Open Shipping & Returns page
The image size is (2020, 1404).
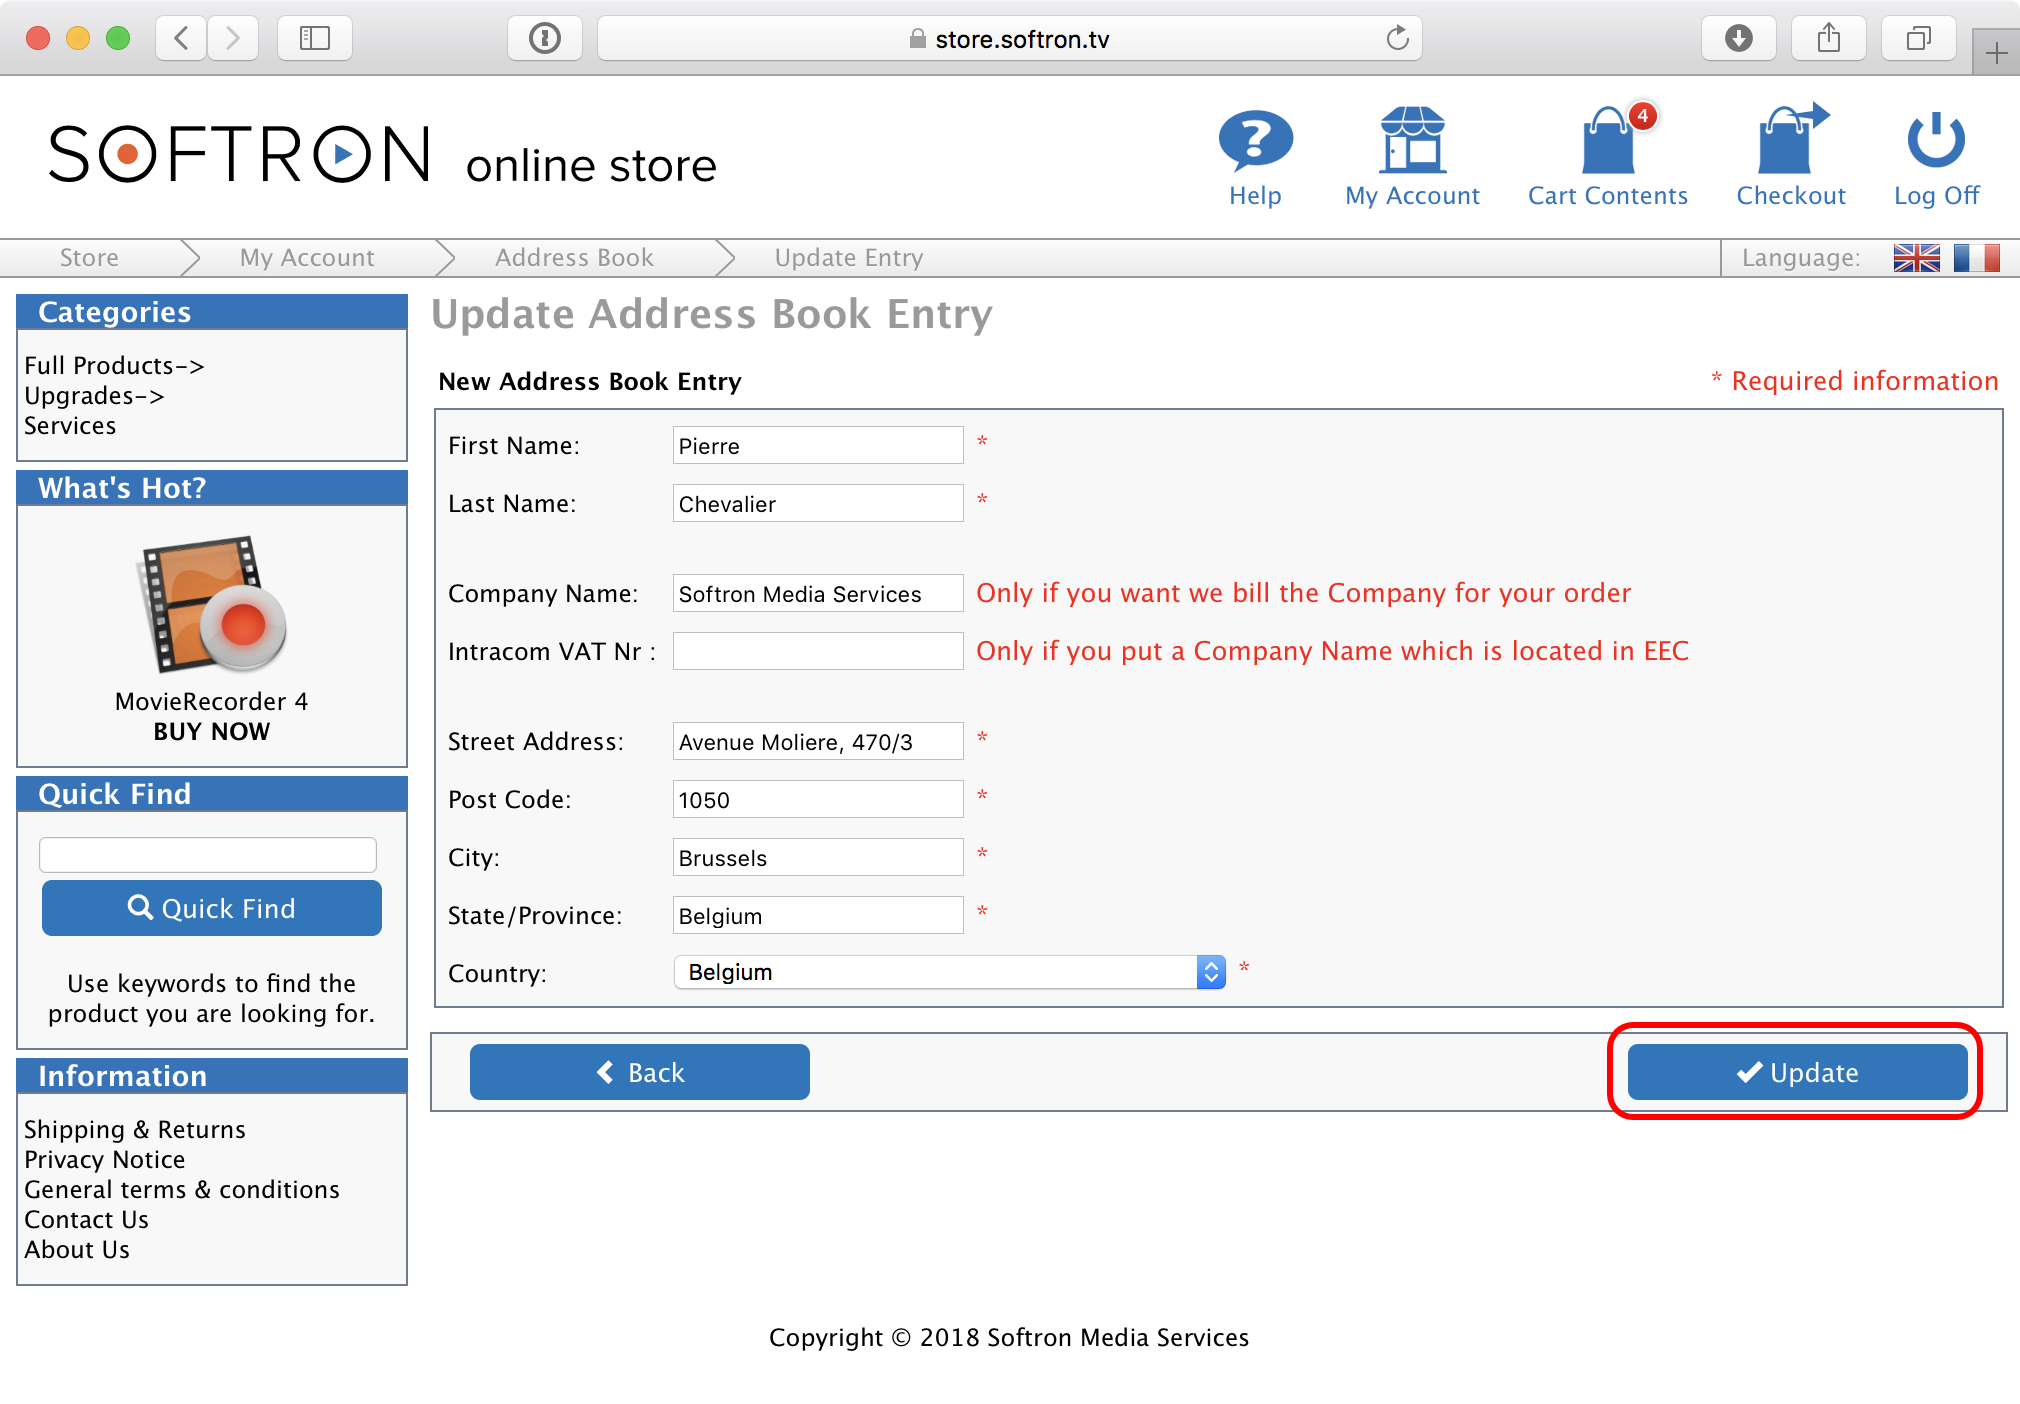click(135, 1130)
